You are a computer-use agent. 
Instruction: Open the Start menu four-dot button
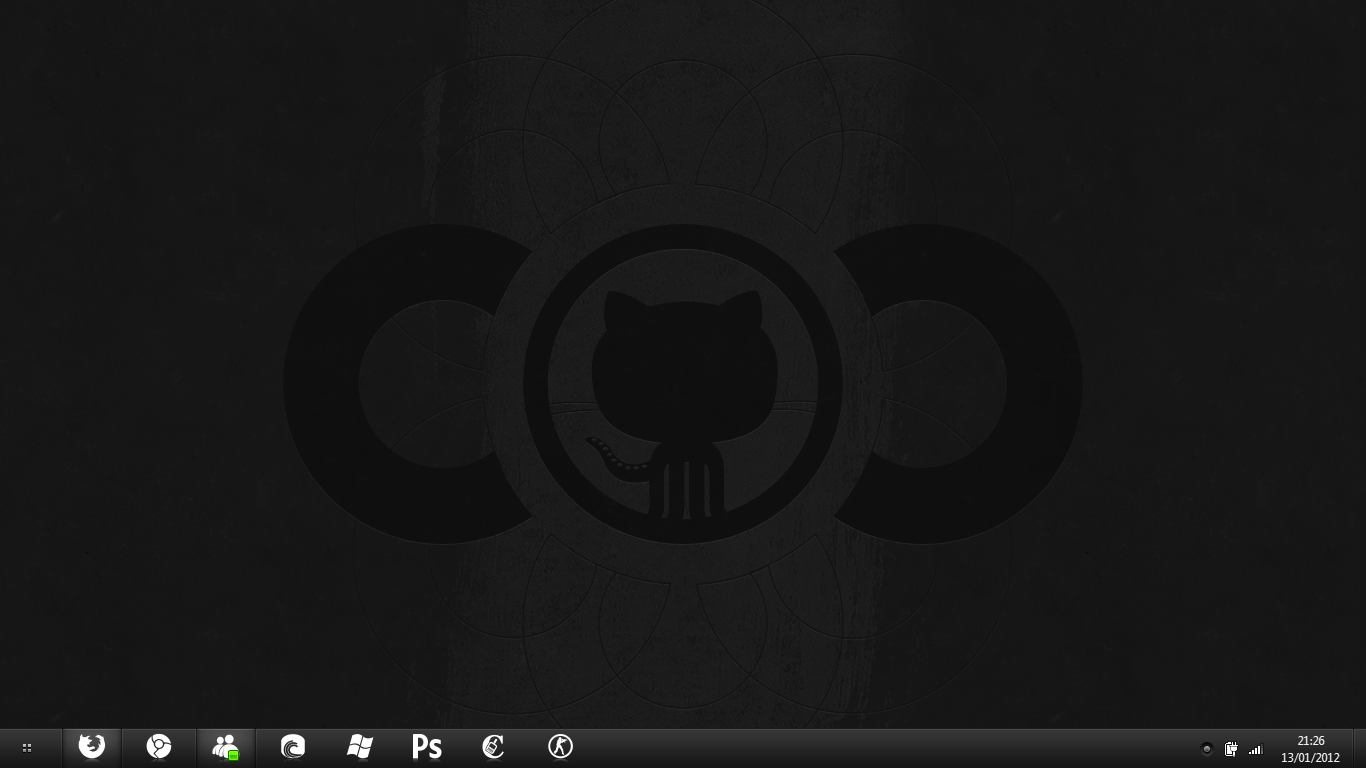[27, 747]
